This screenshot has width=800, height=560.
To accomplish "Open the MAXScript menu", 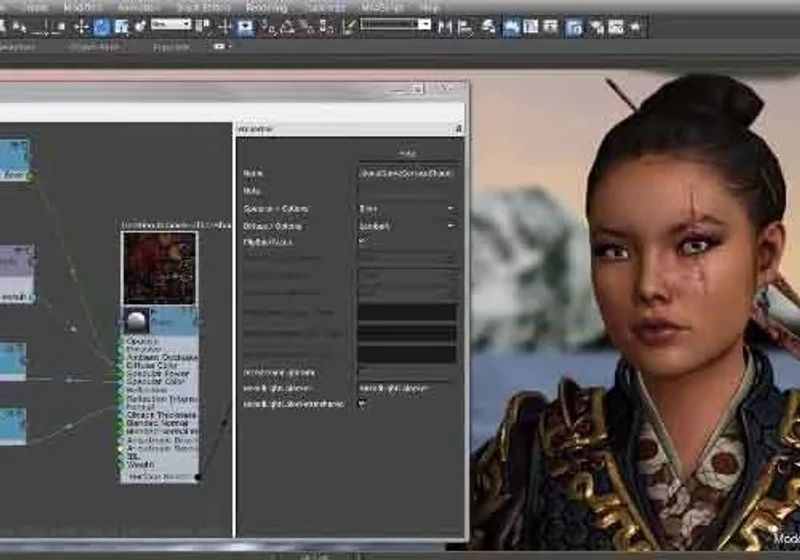I will click(x=382, y=7).
